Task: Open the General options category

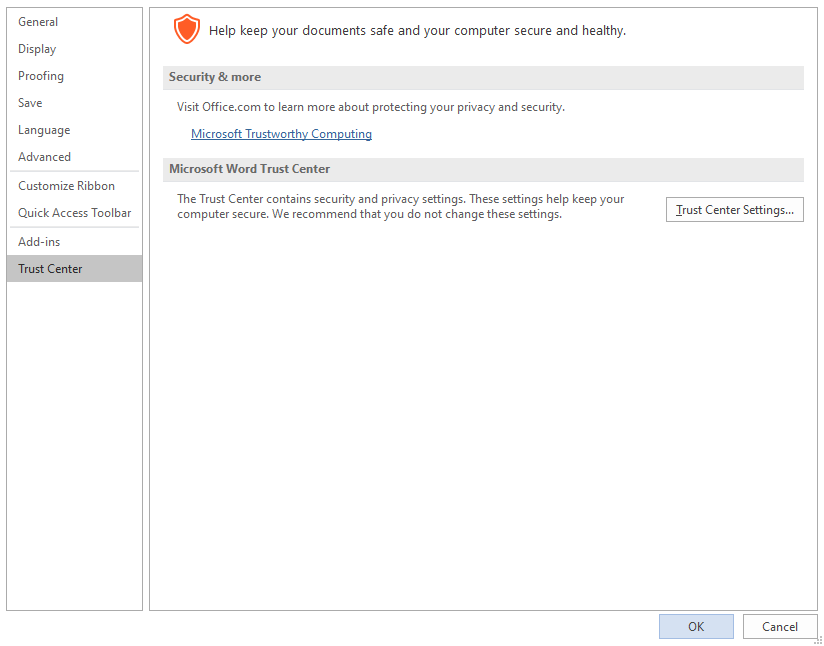Action: tap(75, 22)
